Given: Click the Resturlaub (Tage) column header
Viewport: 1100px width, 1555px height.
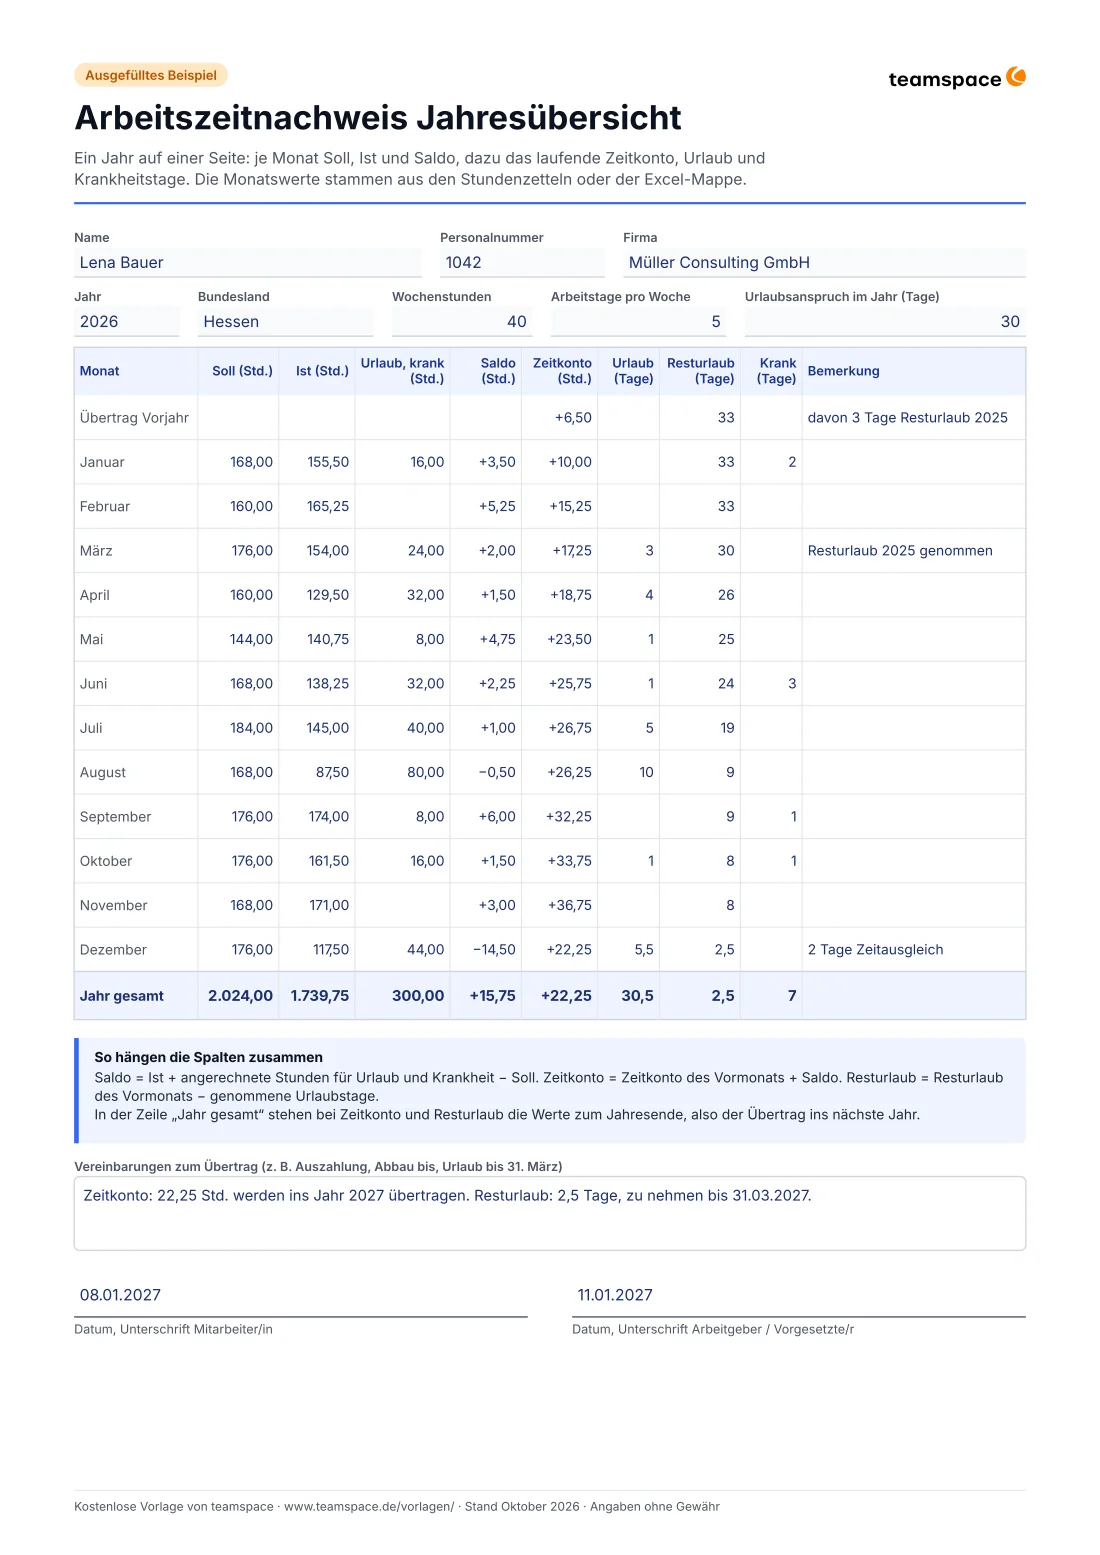Looking at the screenshot, I should [x=701, y=371].
